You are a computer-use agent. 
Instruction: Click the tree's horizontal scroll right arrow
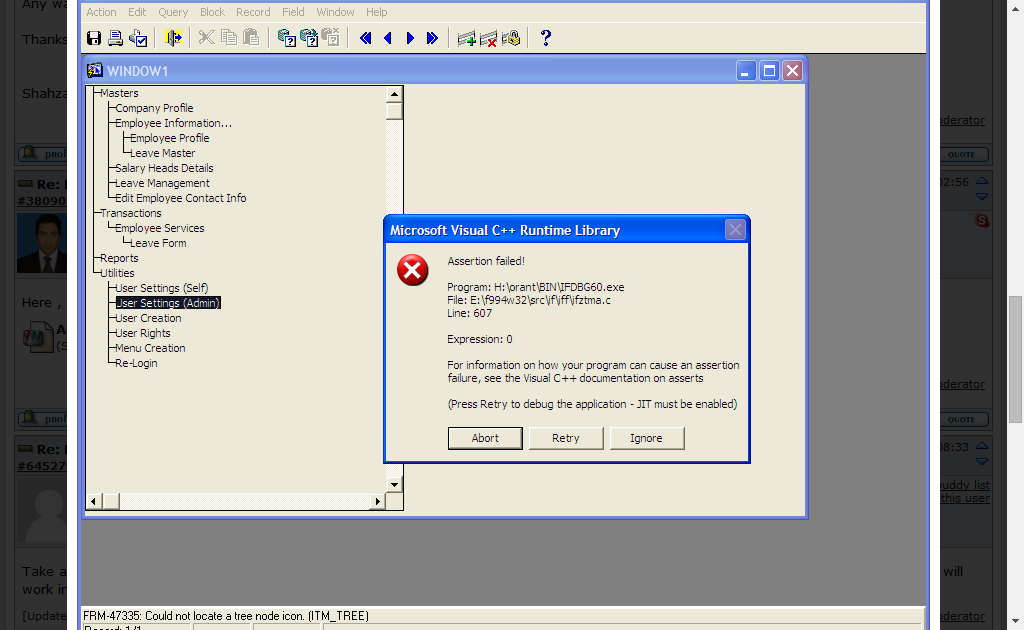pyautogui.click(x=378, y=500)
